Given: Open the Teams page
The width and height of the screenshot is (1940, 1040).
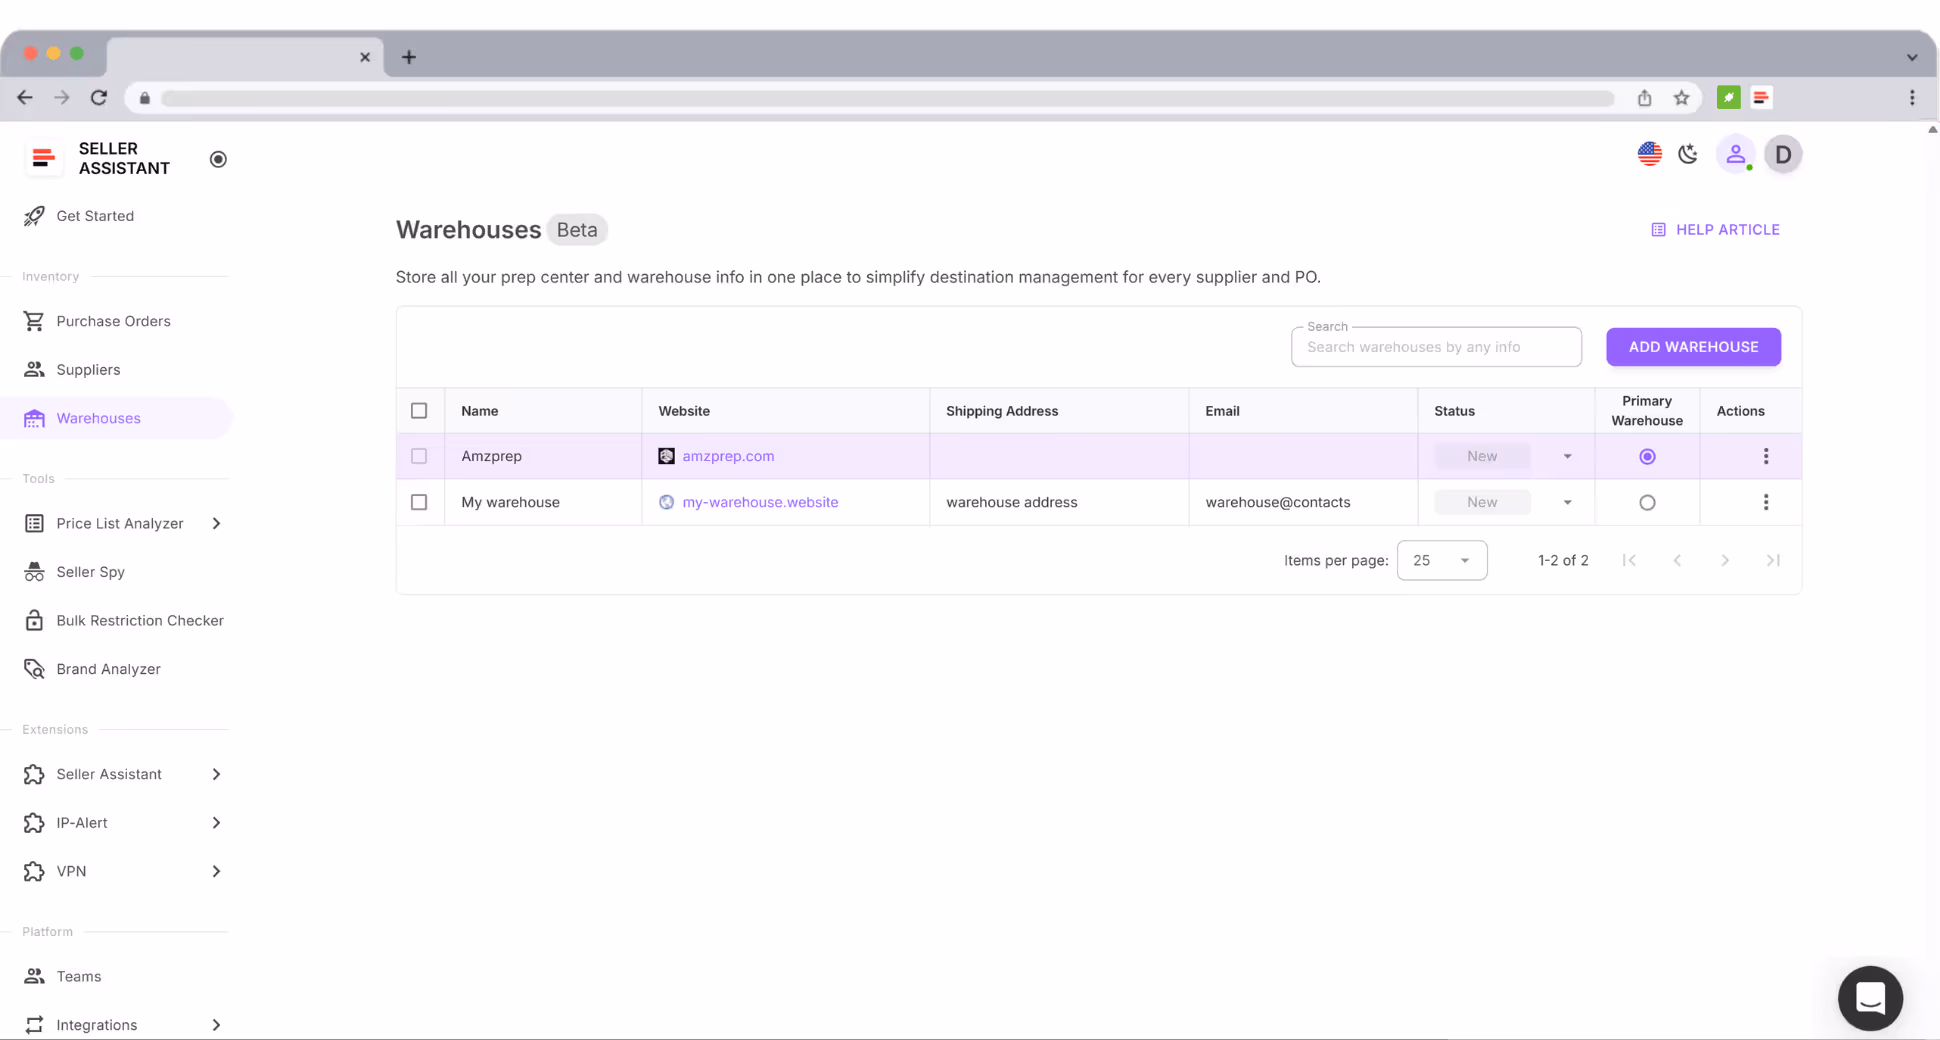Looking at the screenshot, I should pyautogui.click(x=79, y=975).
